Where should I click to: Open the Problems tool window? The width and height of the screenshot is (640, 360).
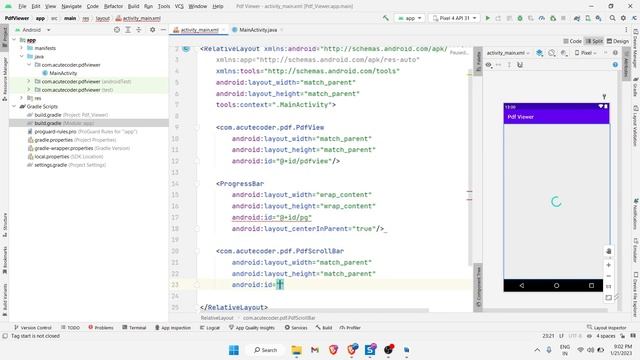tap(101, 327)
